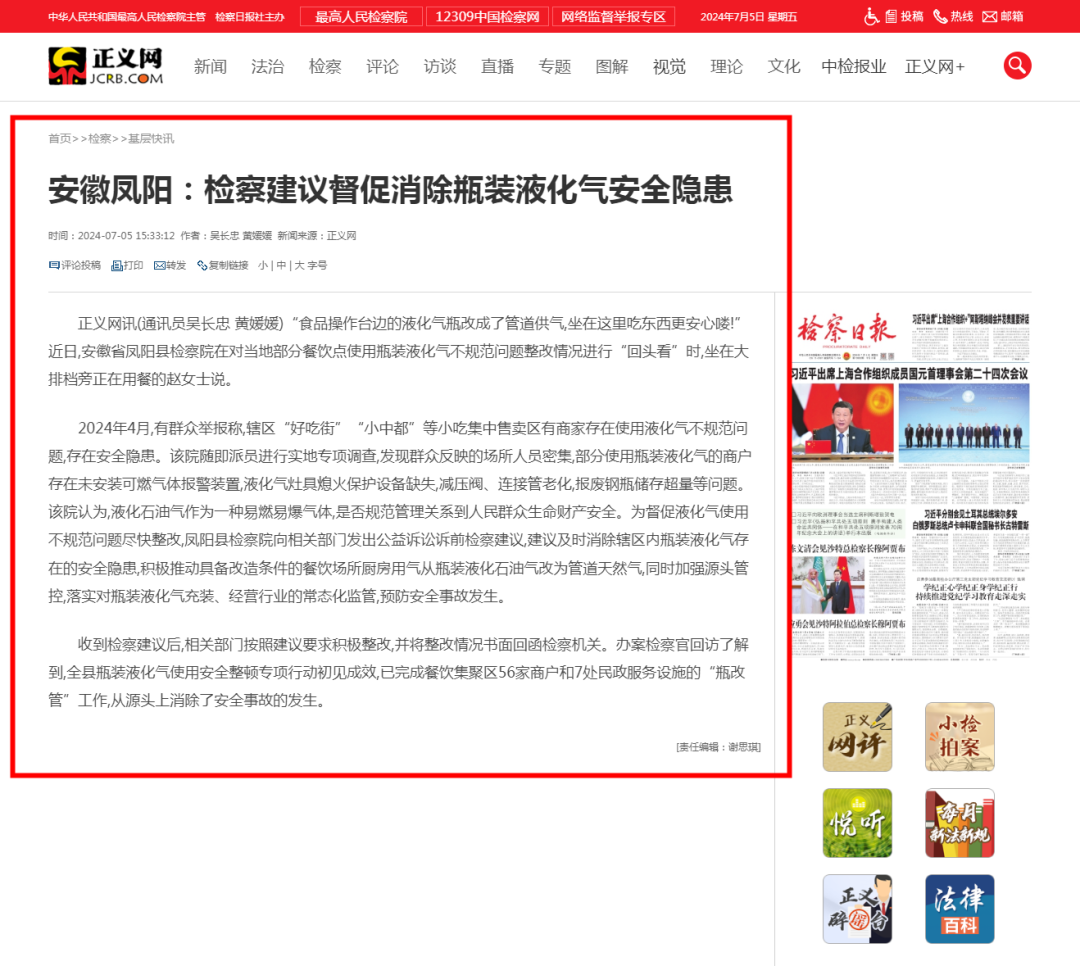Screen dimensions: 1080x966
Task: Open 中检报业 nav item
Action: click(x=854, y=67)
